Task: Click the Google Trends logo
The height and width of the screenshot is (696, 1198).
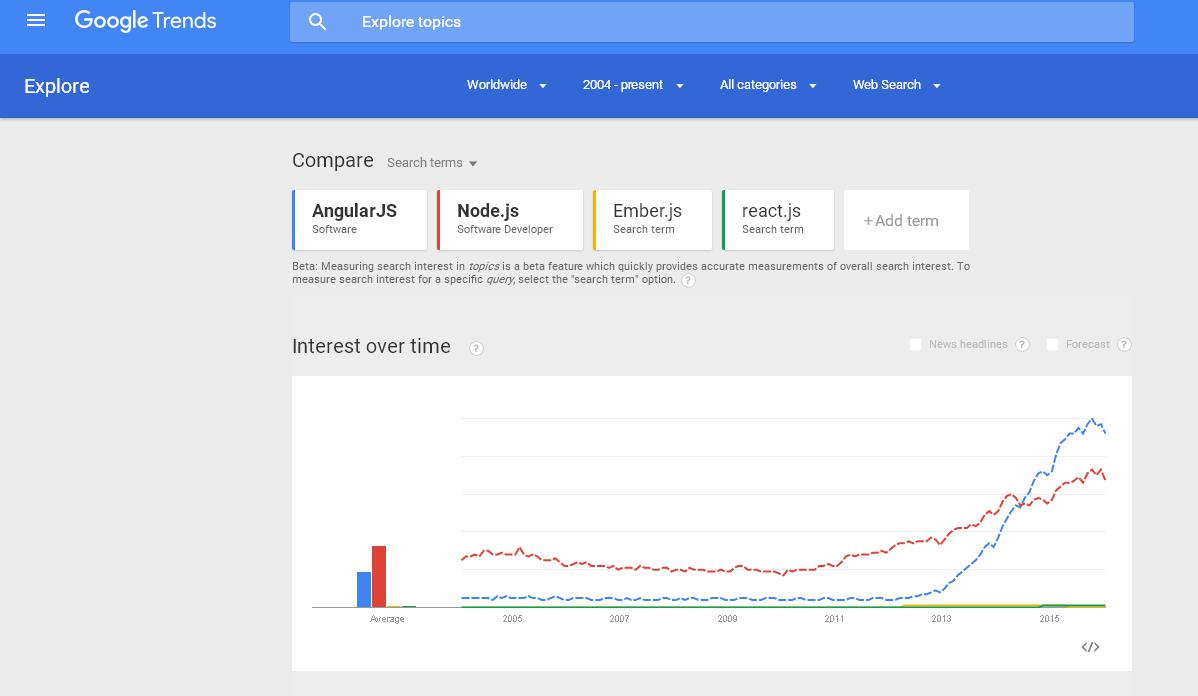Action: point(145,20)
